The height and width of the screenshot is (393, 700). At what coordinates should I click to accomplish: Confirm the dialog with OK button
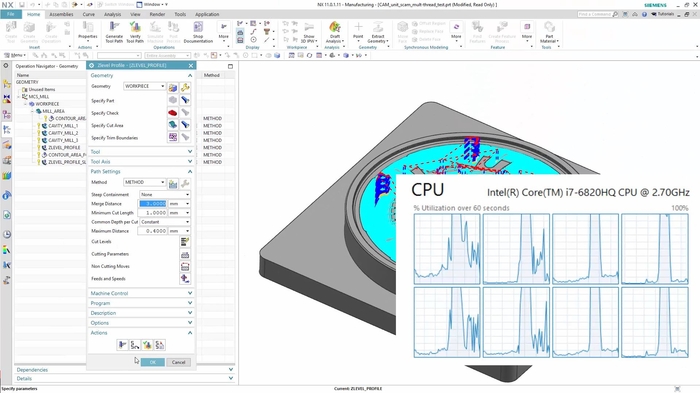point(153,362)
